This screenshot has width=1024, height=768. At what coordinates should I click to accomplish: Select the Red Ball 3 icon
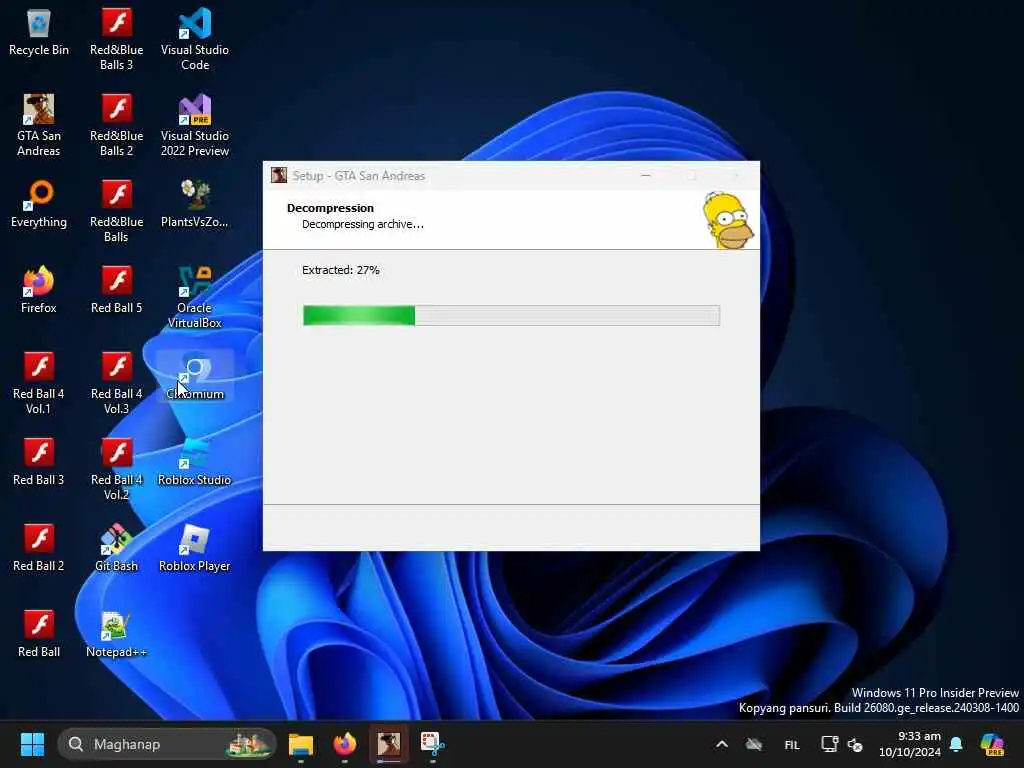click(x=39, y=462)
